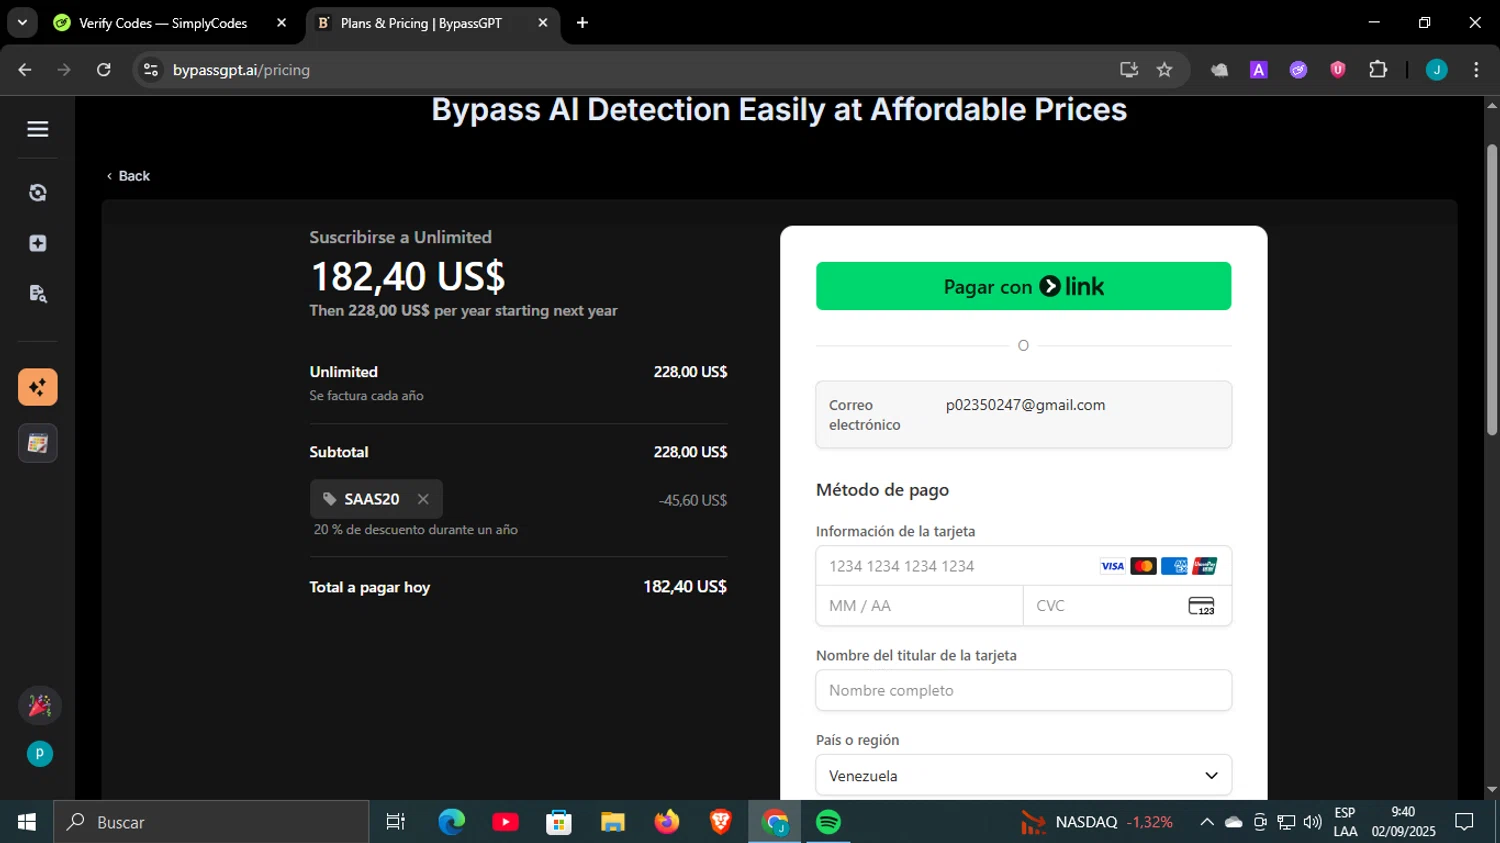Close the Plans & Pricing tab
The image size is (1500, 843).
tap(543, 23)
